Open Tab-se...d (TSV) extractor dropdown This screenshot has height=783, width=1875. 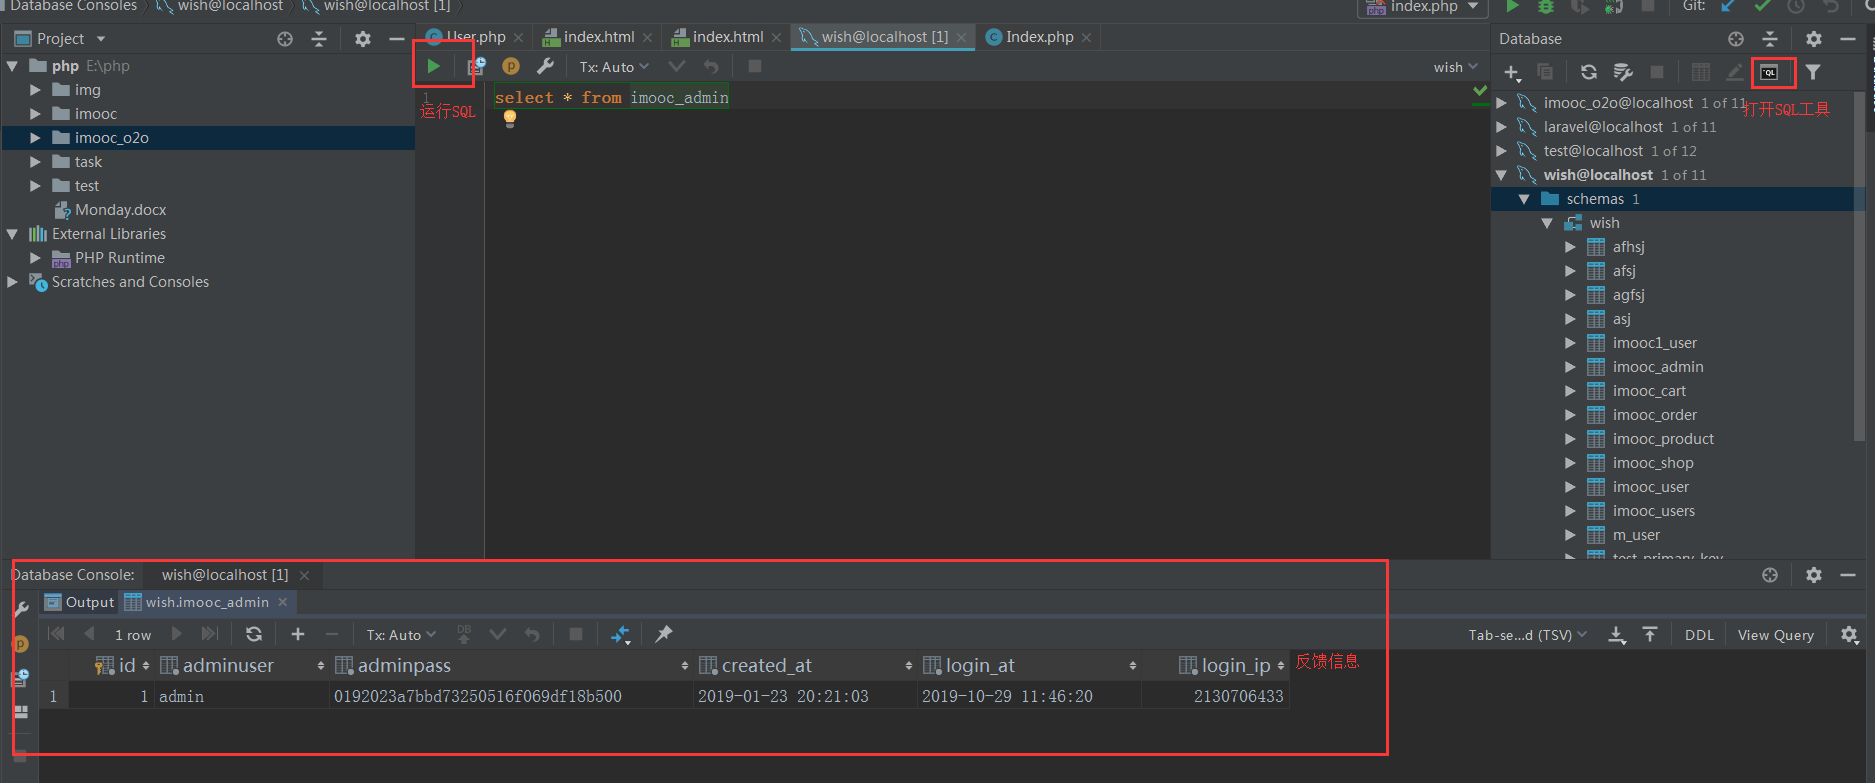click(1527, 635)
